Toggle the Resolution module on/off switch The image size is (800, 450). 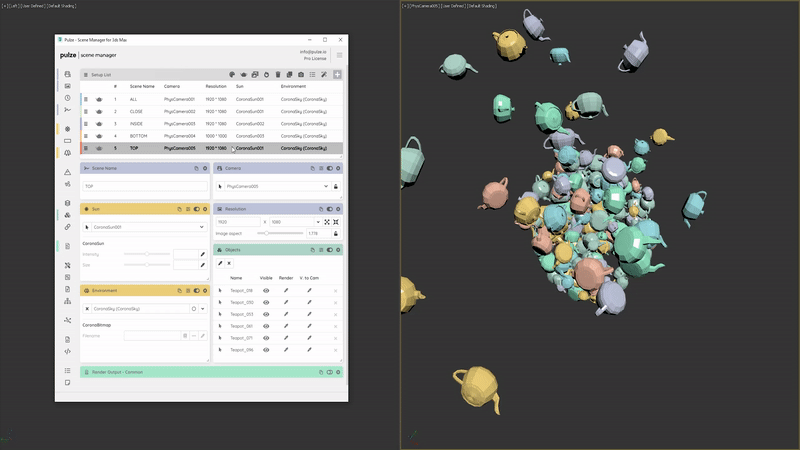330,209
